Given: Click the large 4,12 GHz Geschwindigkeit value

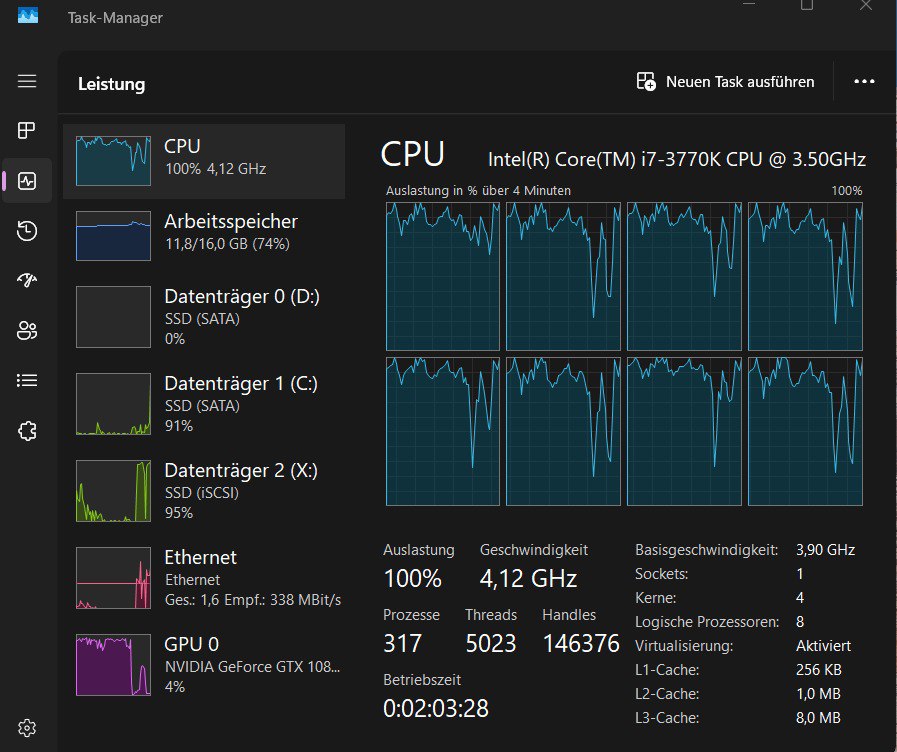Looking at the screenshot, I should click(528, 578).
